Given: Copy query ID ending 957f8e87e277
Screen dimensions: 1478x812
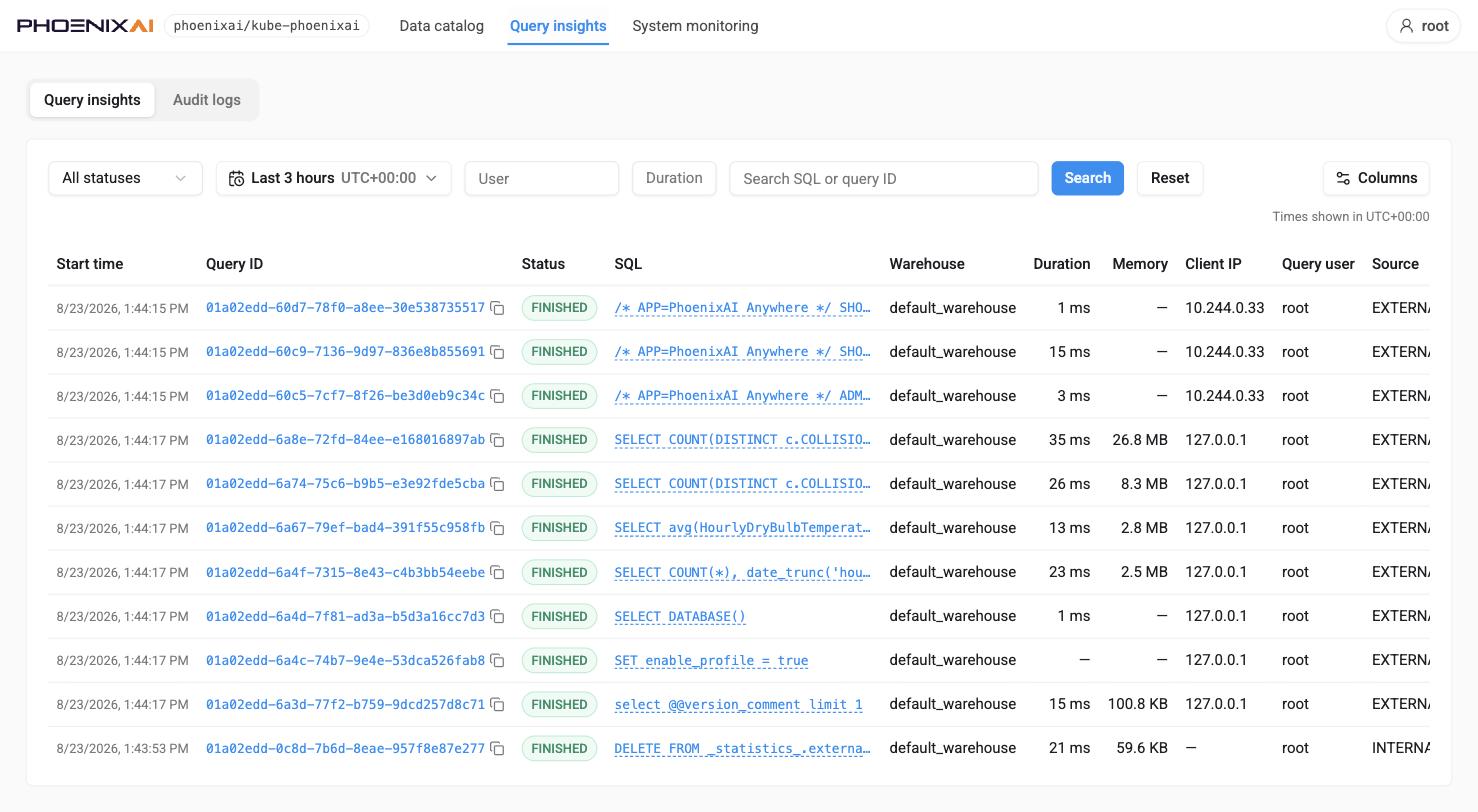Looking at the screenshot, I should [x=497, y=748].
